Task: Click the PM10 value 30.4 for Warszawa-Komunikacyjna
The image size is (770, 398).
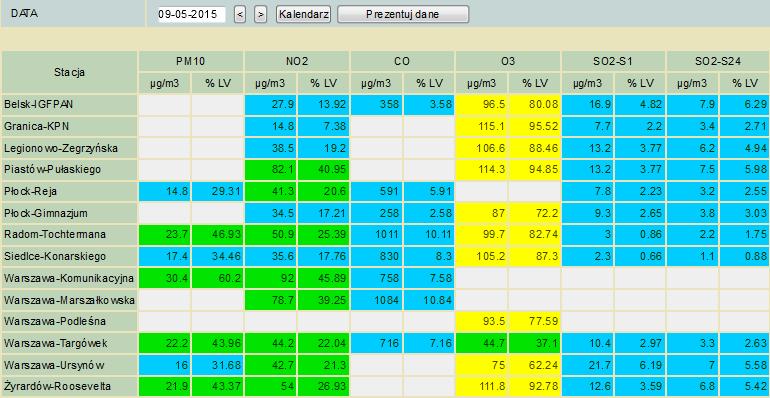Action: [x=165, y=278]
